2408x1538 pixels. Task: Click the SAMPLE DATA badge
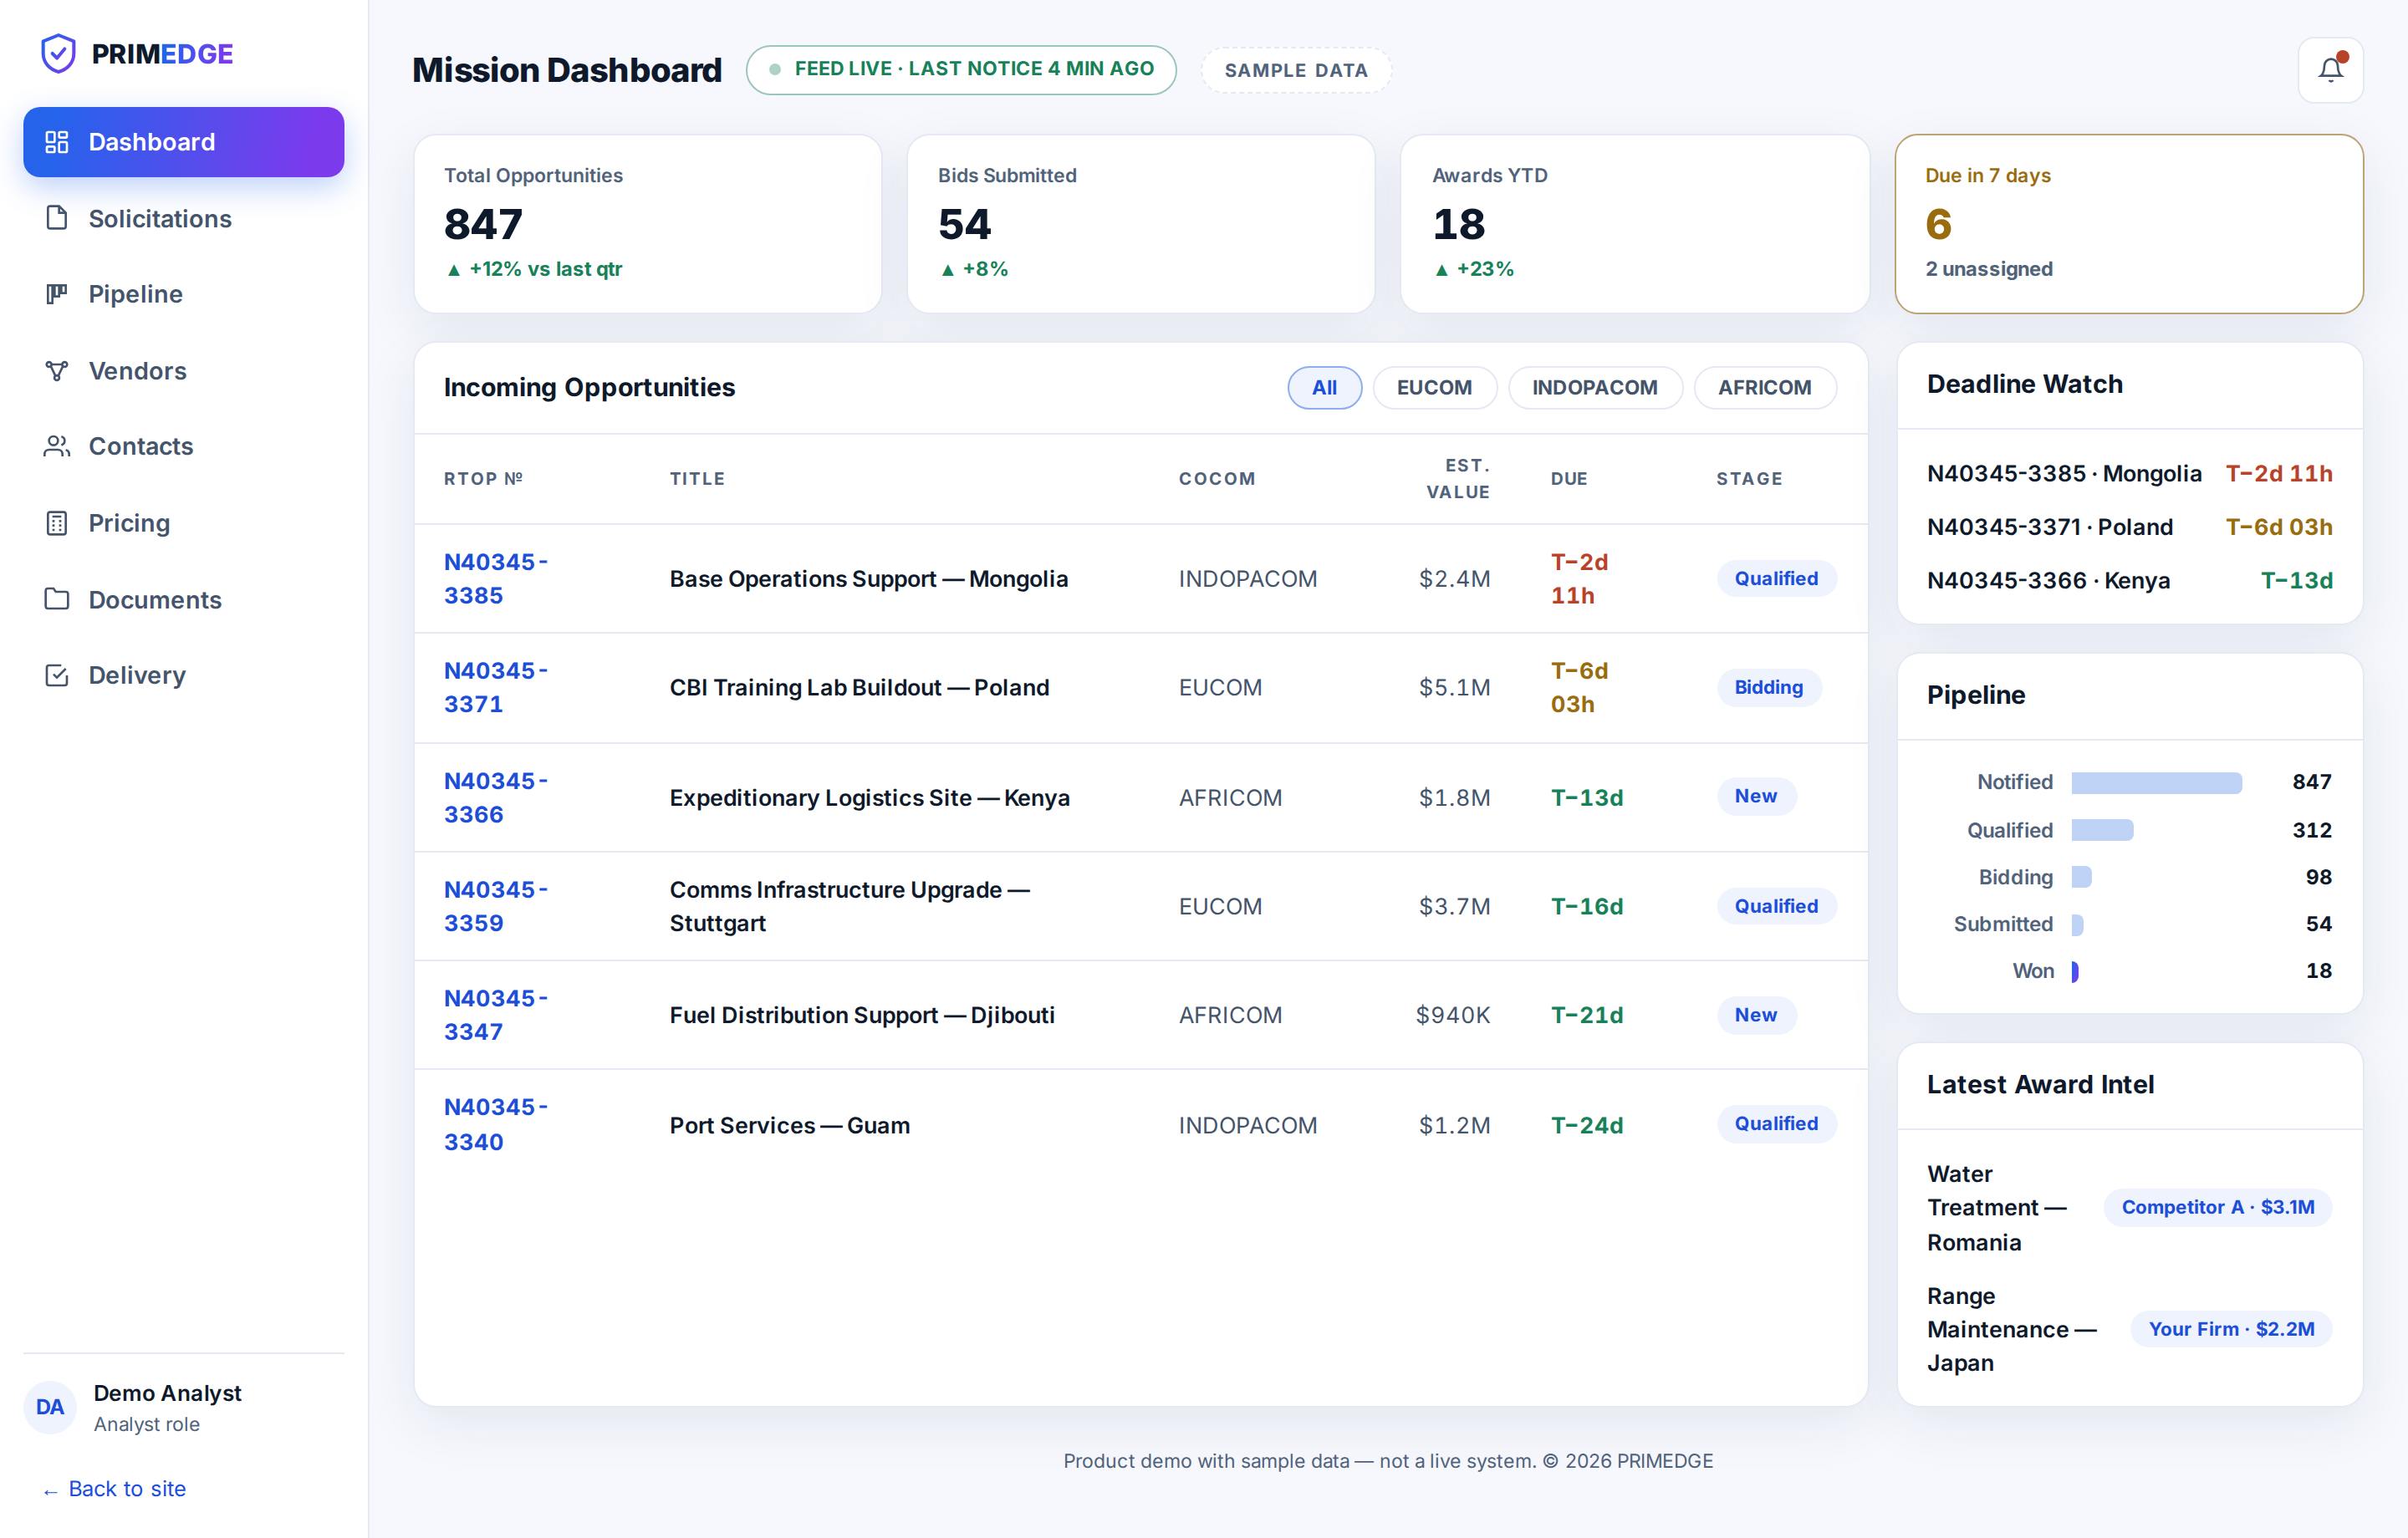1296,70
